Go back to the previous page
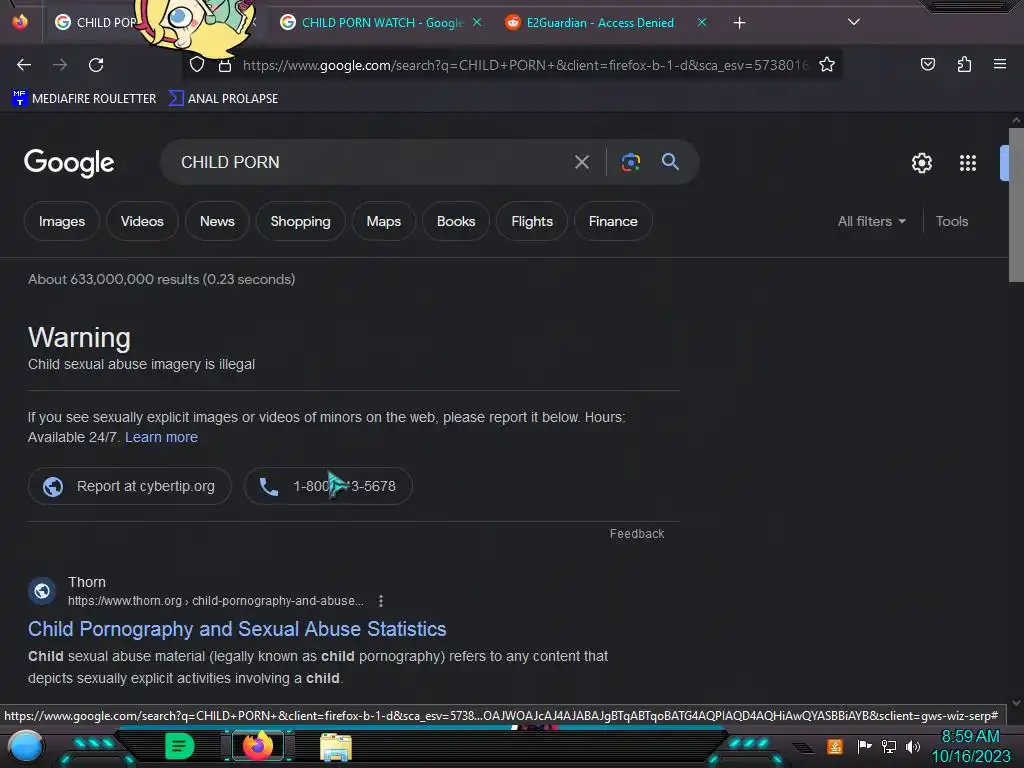Viewport: 1024px width, 768px height. pyautogui.click(x=24, y=65)
